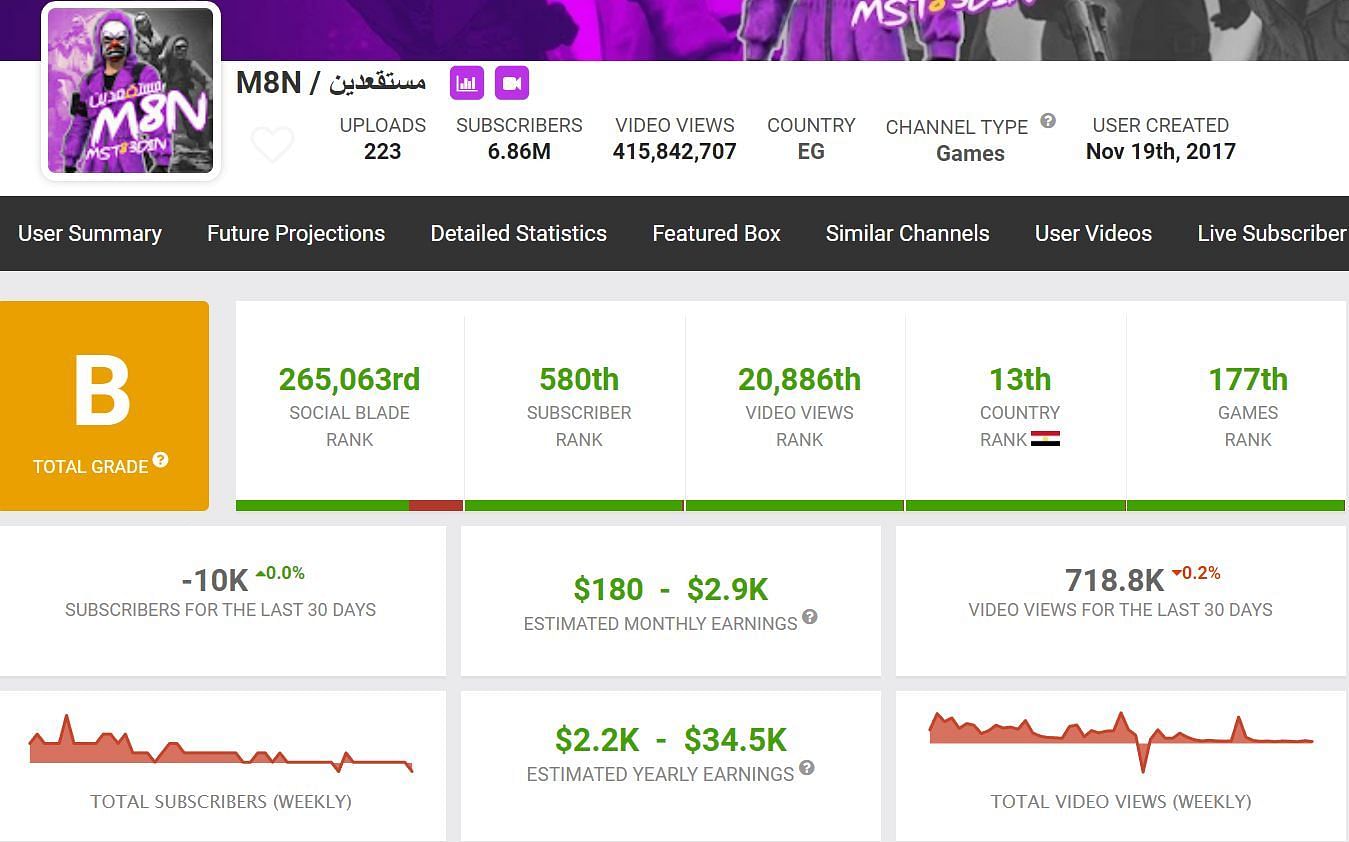Click the purple bar-chart statistics icon
This screenshot has height=842, width=1349.
coord(467,83)
